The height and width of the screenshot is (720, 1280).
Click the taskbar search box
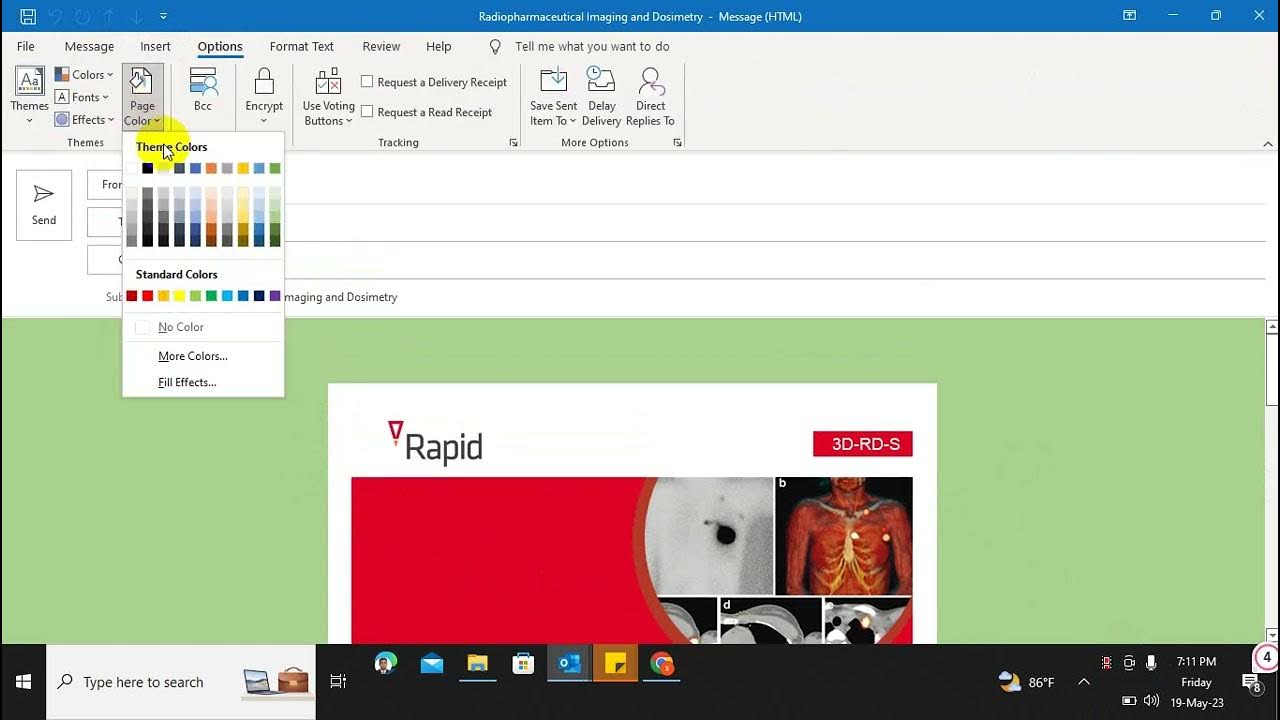[181, 682]
